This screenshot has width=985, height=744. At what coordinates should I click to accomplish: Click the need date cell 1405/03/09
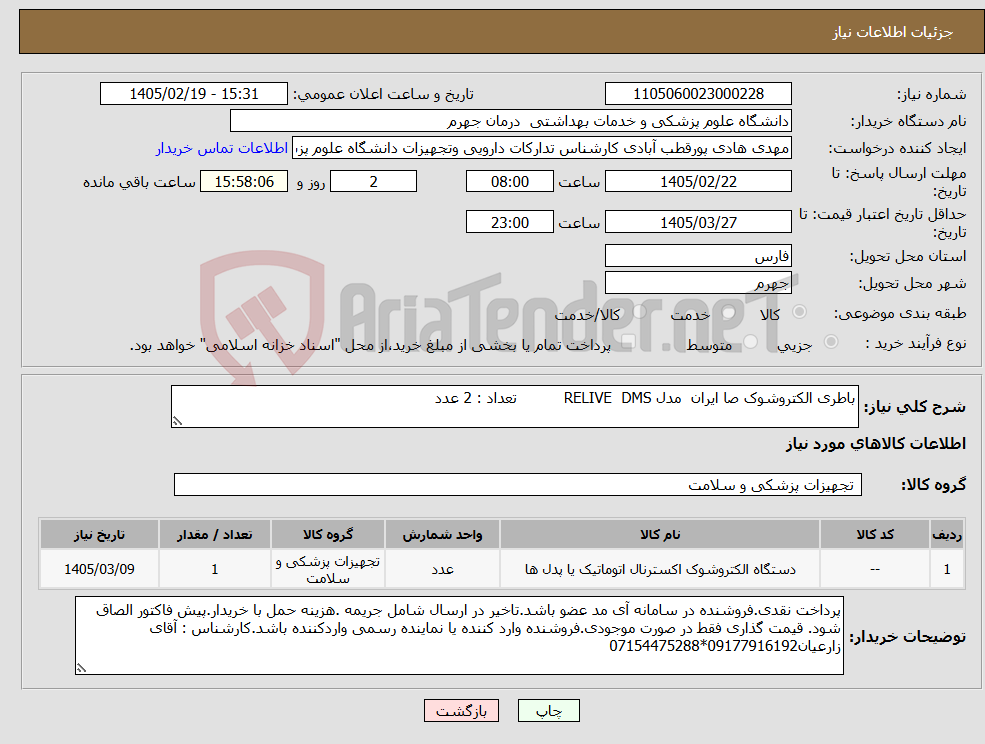point(99,569)
